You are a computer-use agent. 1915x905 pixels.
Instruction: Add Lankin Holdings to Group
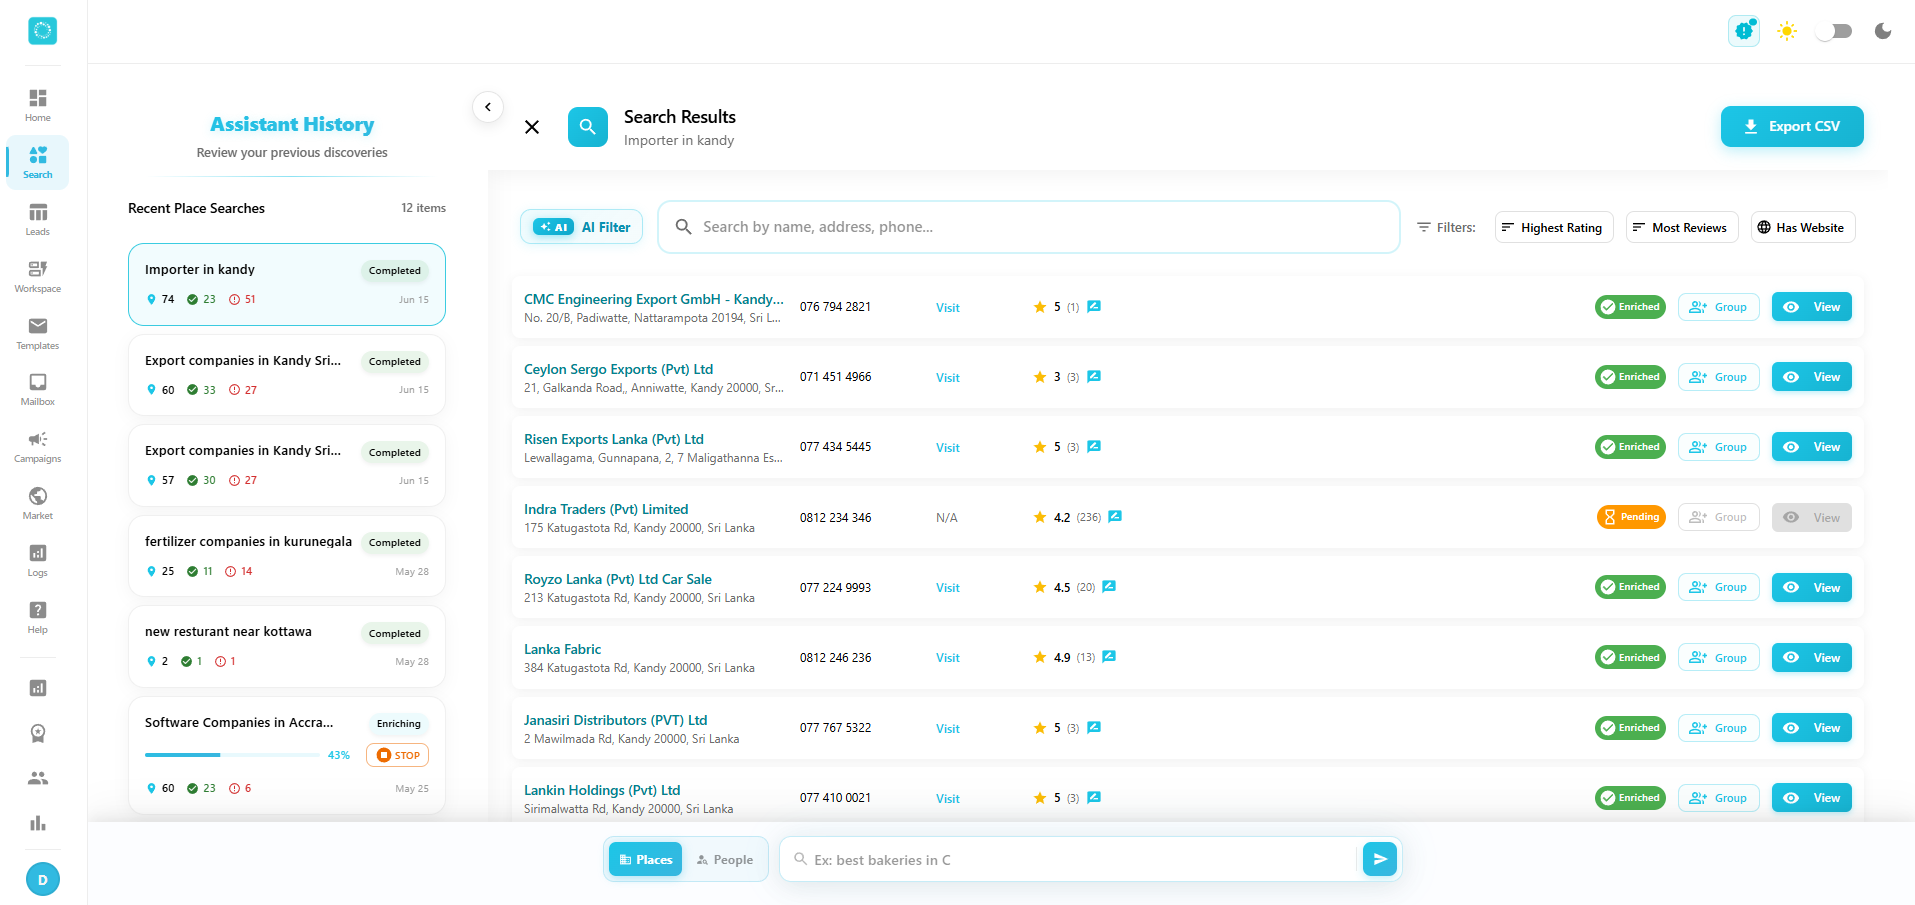point(1718,798)
